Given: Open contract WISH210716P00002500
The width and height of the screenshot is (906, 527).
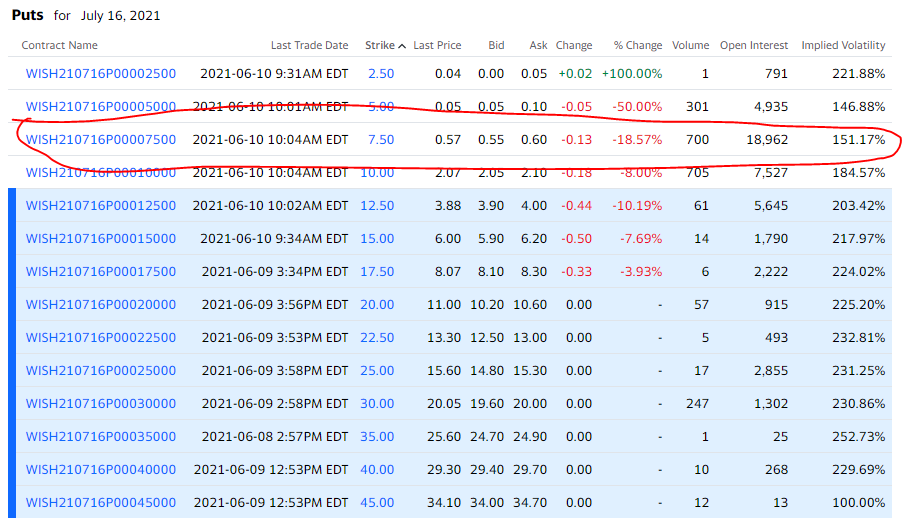Looking at the screenshot, I should click(x=101, y=73).
